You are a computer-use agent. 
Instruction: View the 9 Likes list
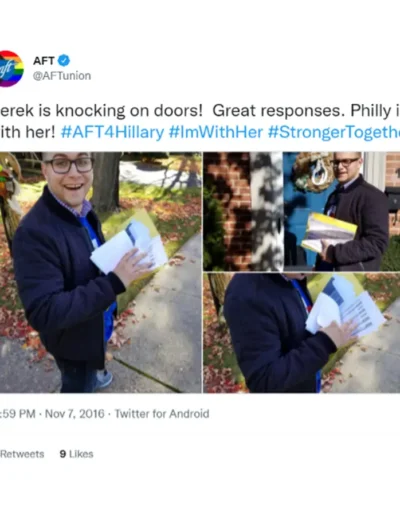(x=76, y=454)
